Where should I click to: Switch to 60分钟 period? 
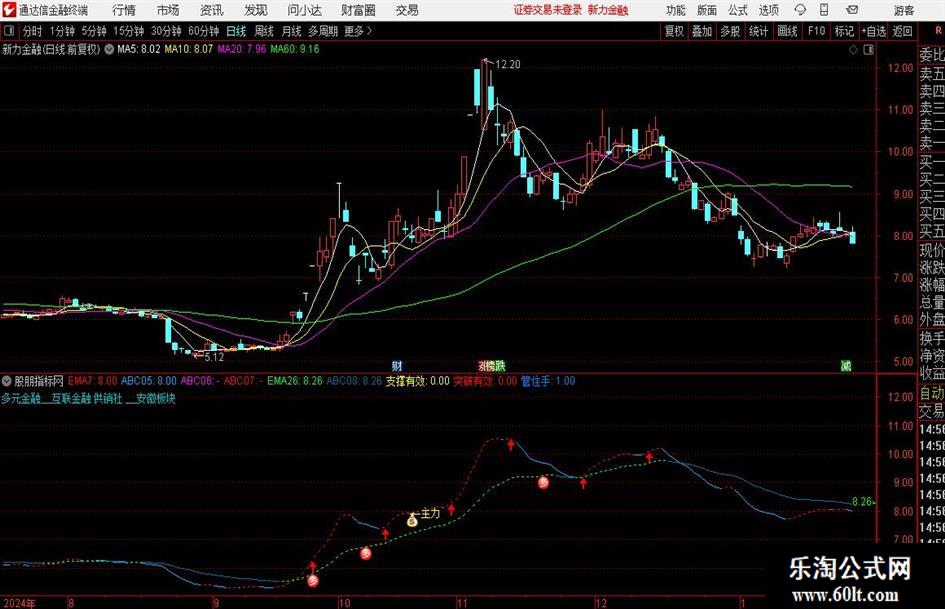point(203,31)
